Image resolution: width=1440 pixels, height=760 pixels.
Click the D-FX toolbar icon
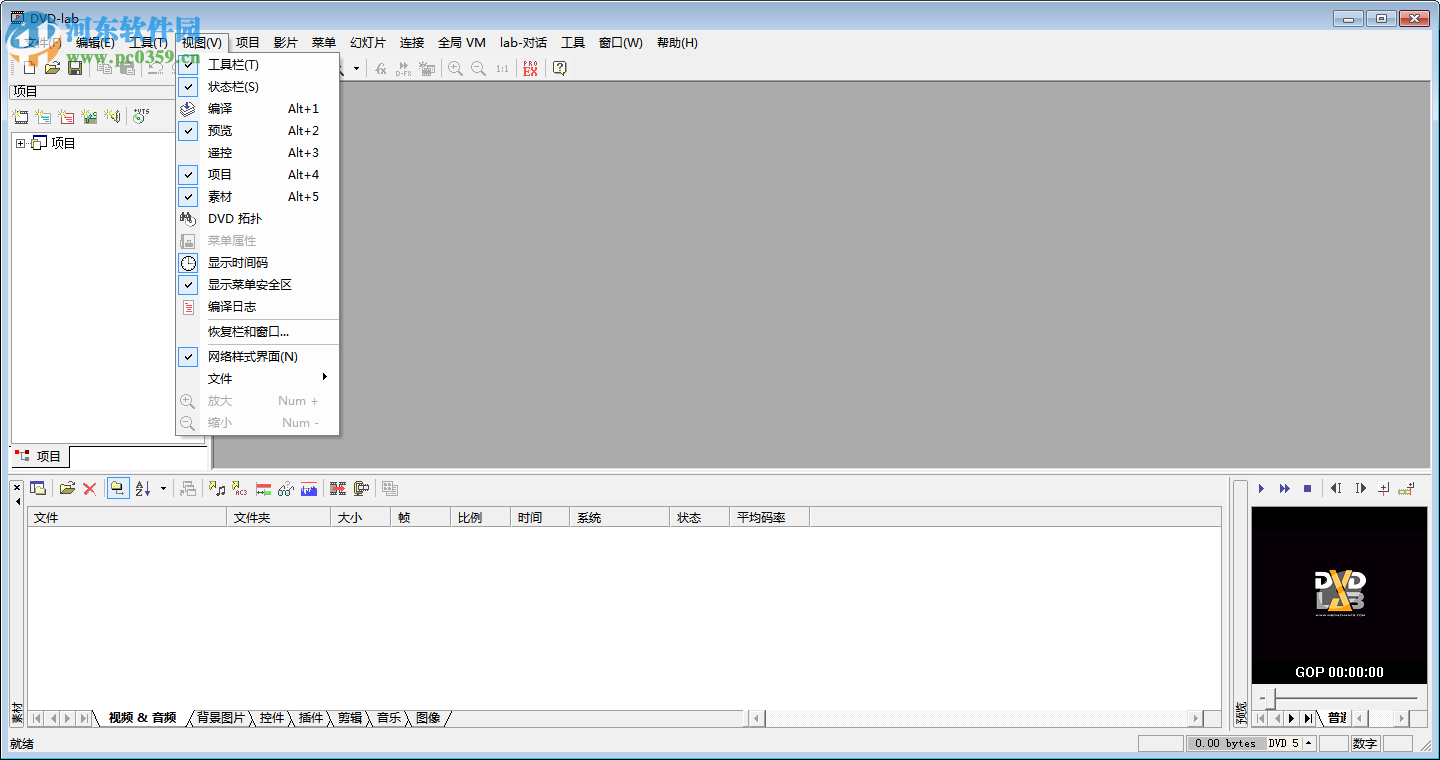[x=404, y=69]
